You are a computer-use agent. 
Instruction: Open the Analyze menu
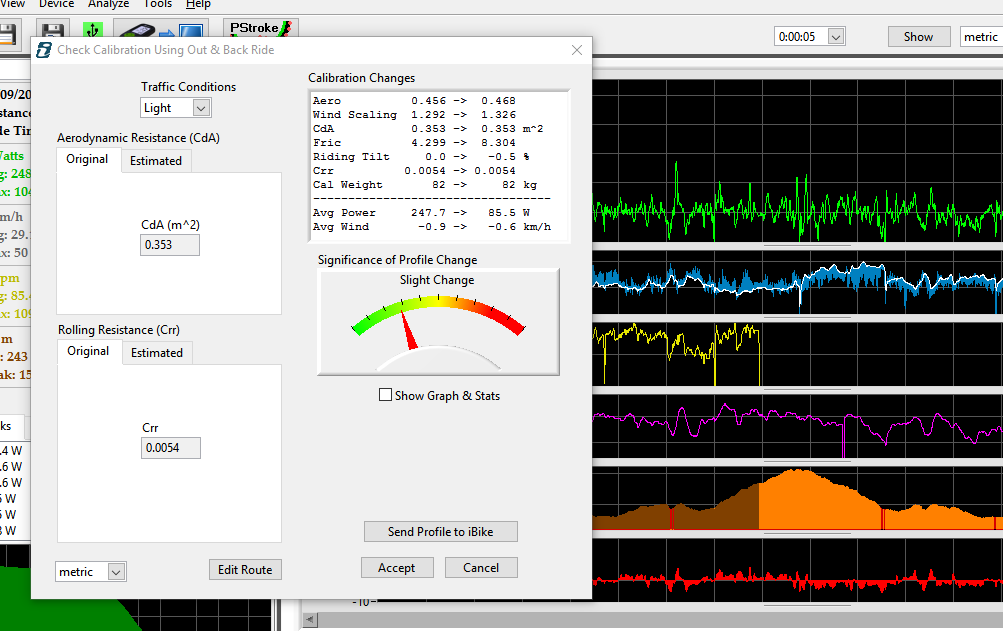click(108, 4)
